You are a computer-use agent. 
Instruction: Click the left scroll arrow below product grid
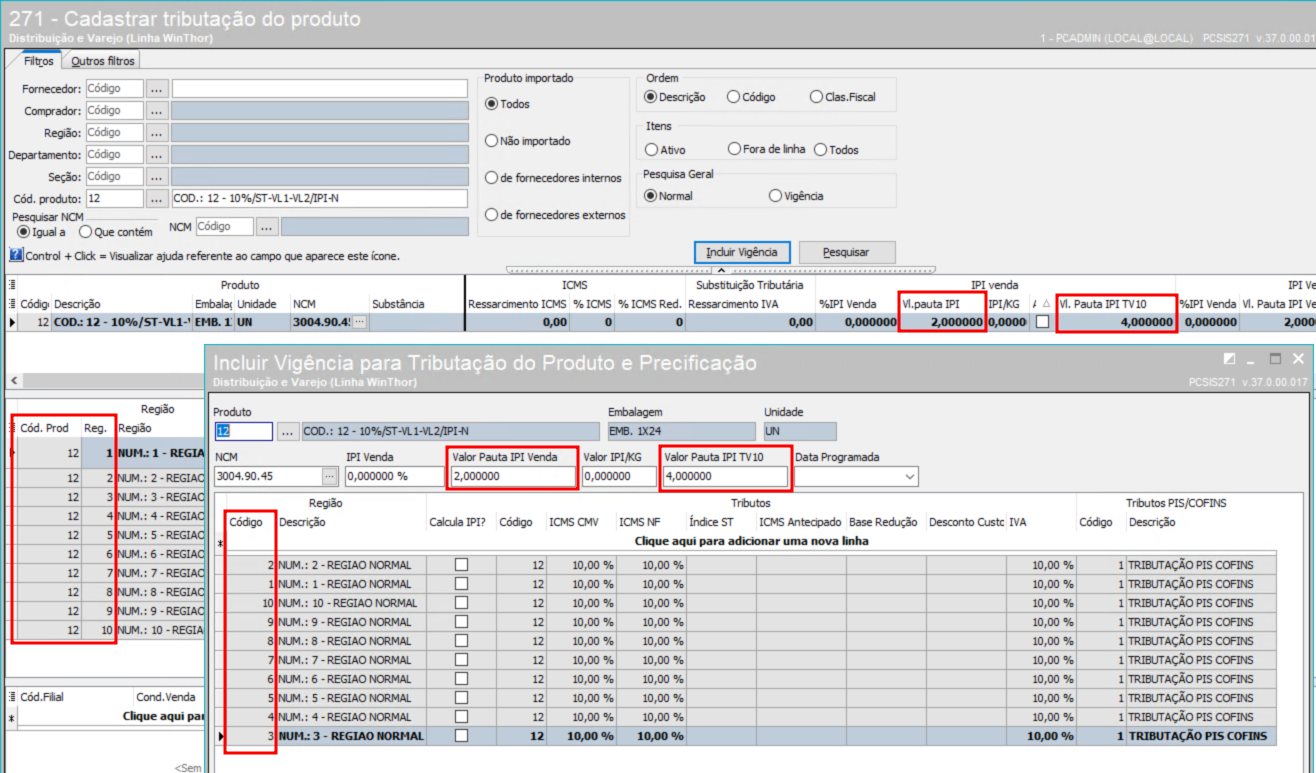[x=12, y=381]
